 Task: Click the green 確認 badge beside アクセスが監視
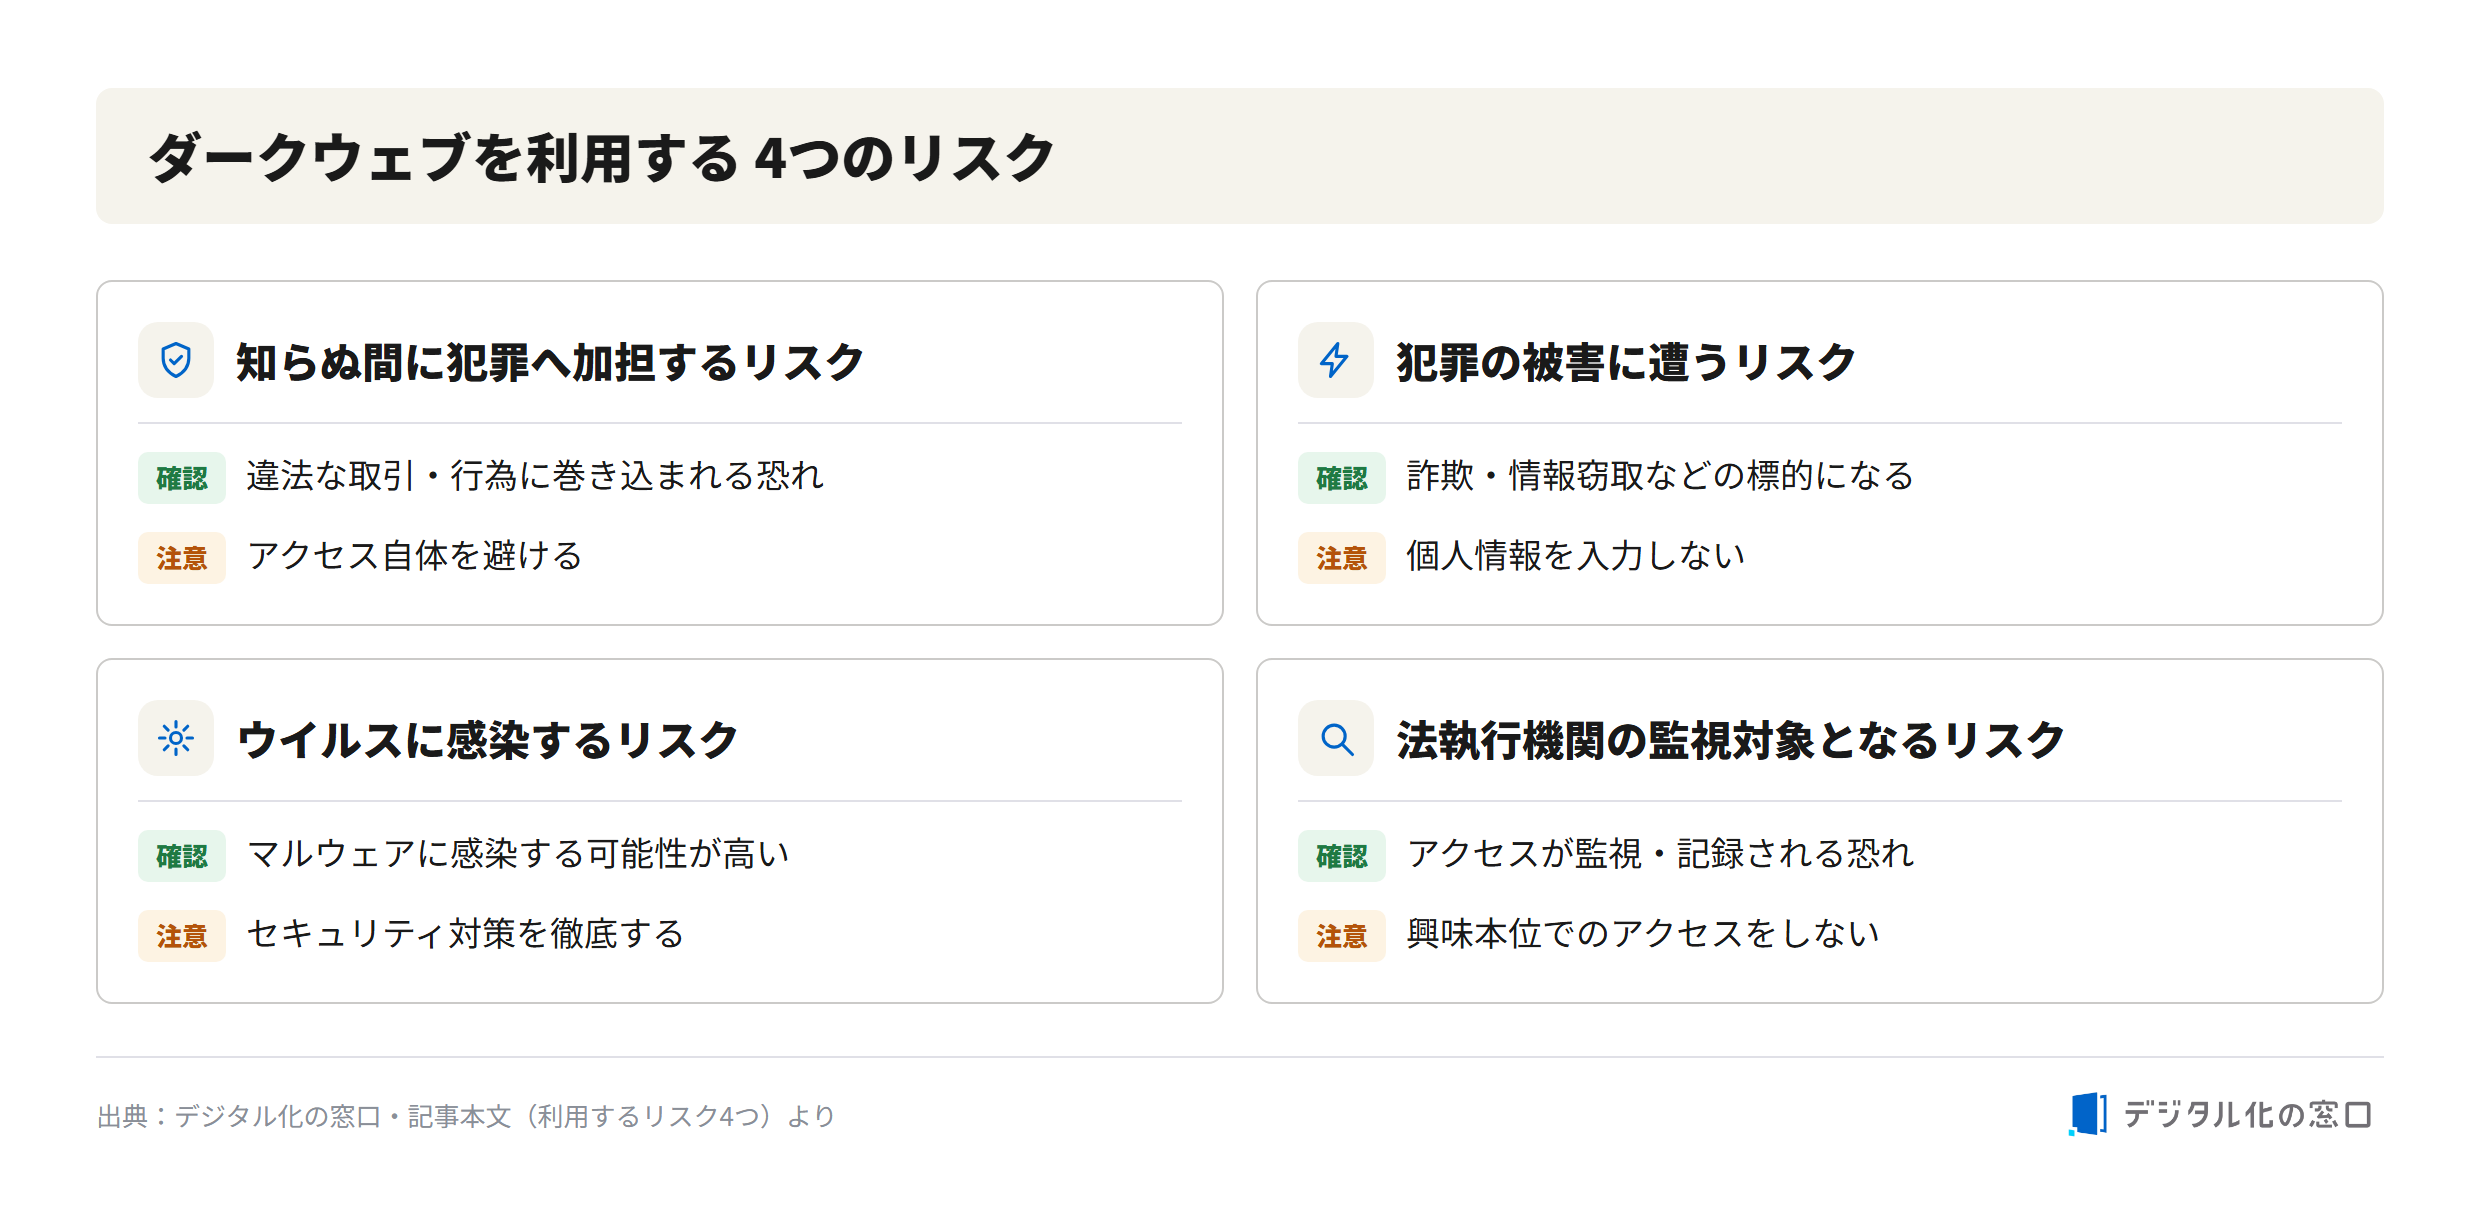pos(1342,856)
